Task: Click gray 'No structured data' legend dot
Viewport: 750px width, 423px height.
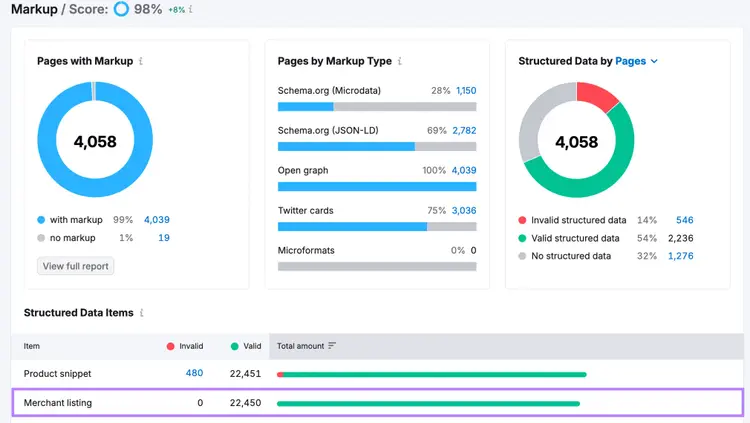Action: (522, 256)
